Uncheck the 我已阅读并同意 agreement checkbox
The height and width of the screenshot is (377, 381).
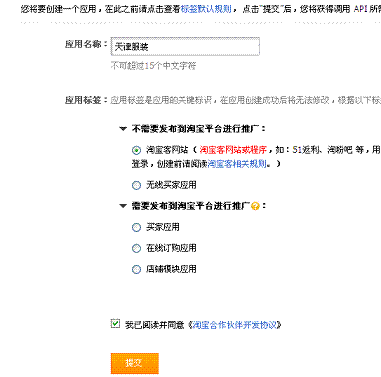point(115,323)
